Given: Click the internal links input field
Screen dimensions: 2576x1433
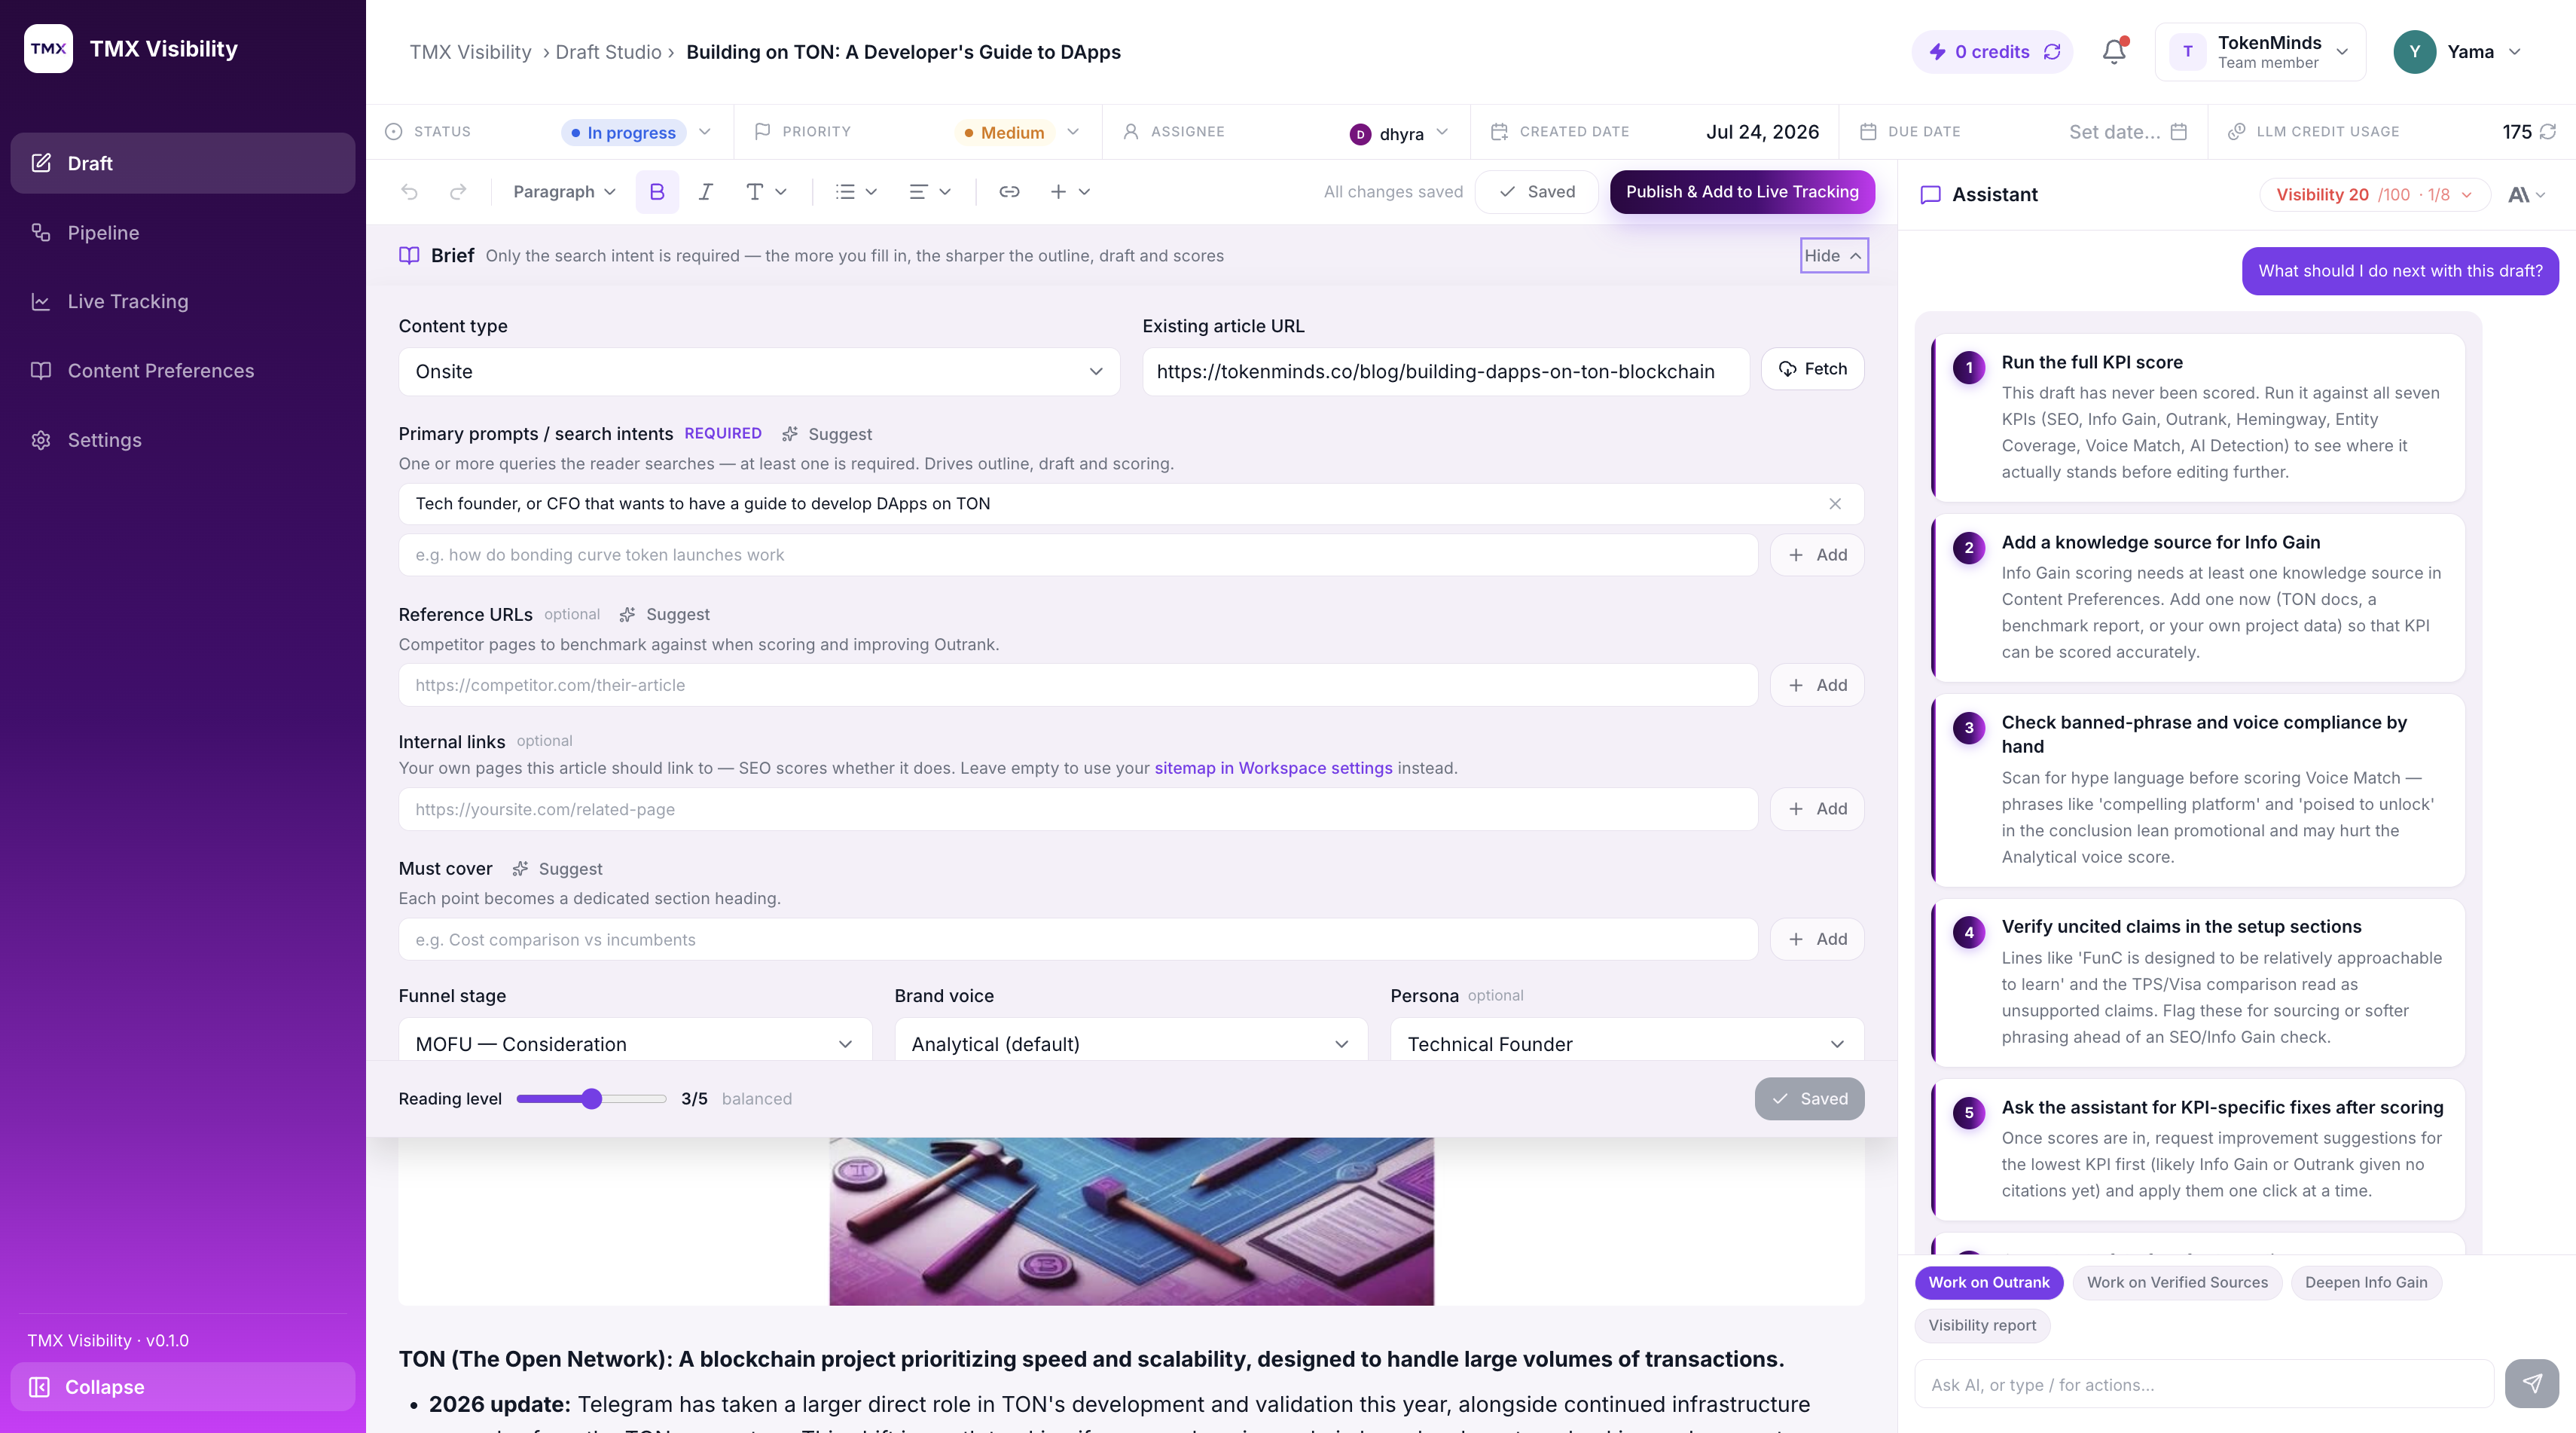Looking at the screenshot, I should pyautogui.click(x=1078, y=809).
